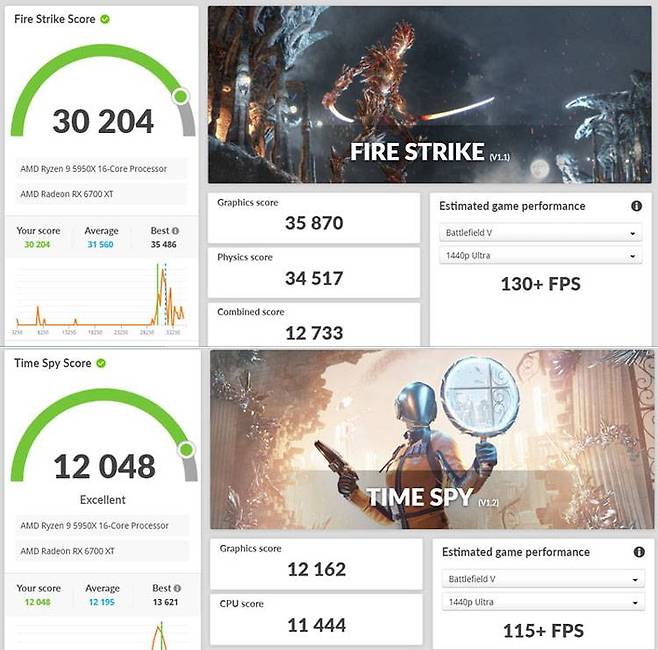The image size is (658, 650).
Task: Click Fire Strike Graphics score 35 870
Action: coord(314,223)
